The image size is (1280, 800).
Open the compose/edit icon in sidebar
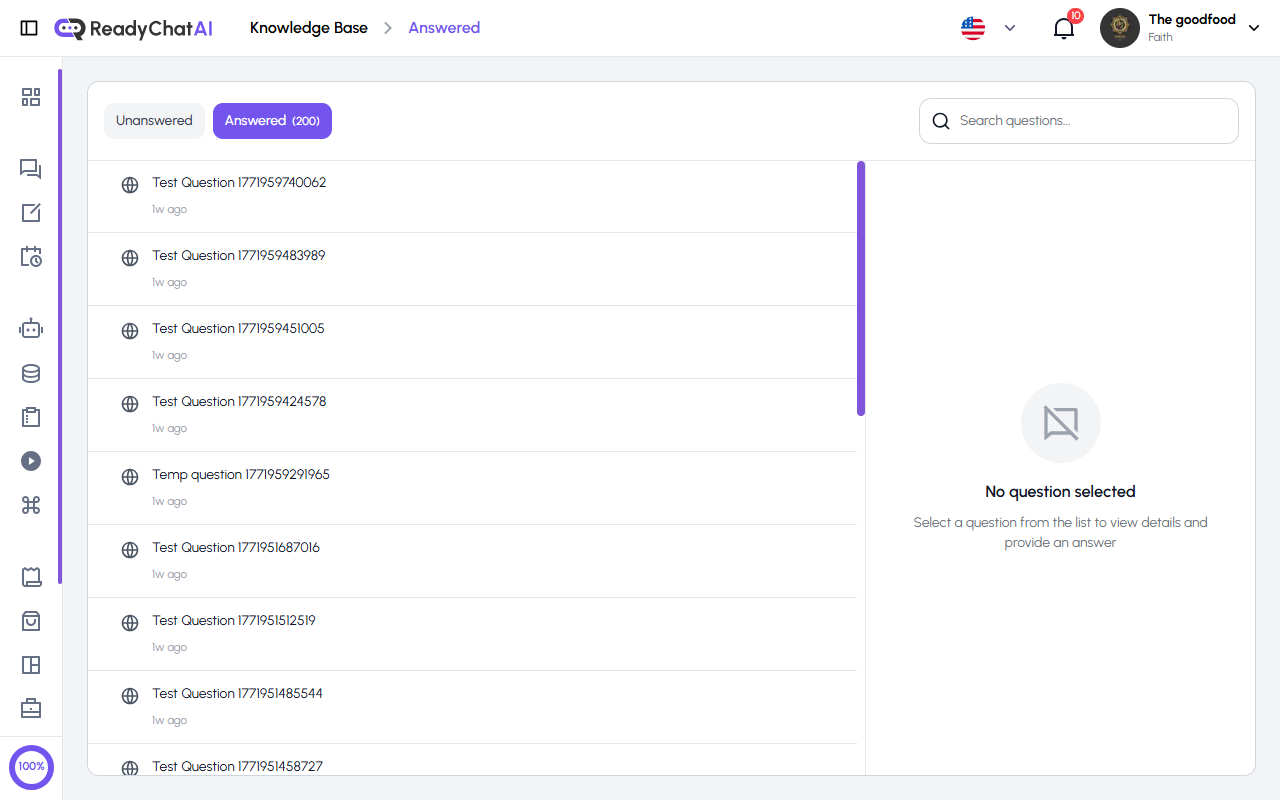tap(30, 213)
